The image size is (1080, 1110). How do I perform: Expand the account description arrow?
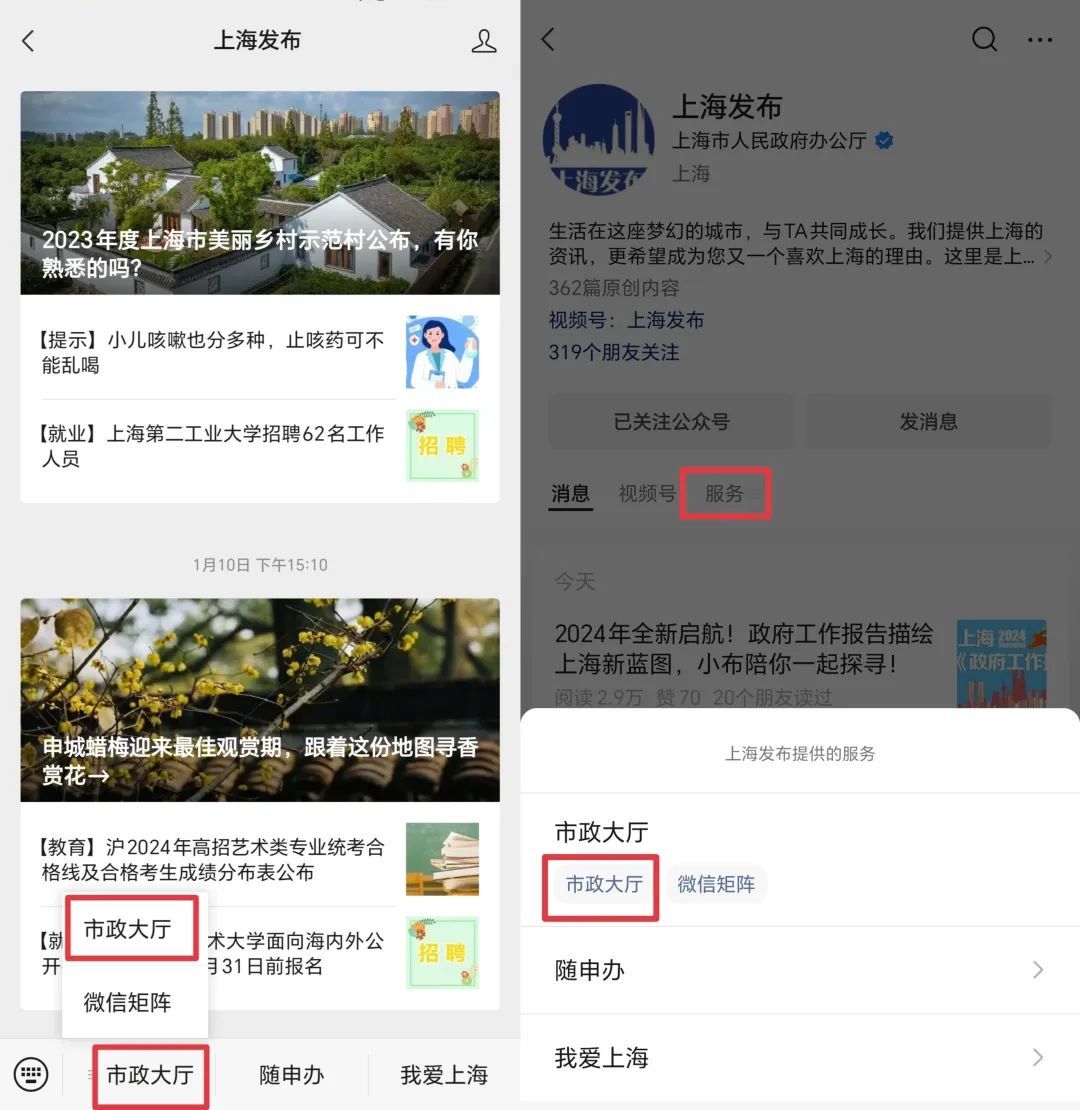tap(1048, 256)
